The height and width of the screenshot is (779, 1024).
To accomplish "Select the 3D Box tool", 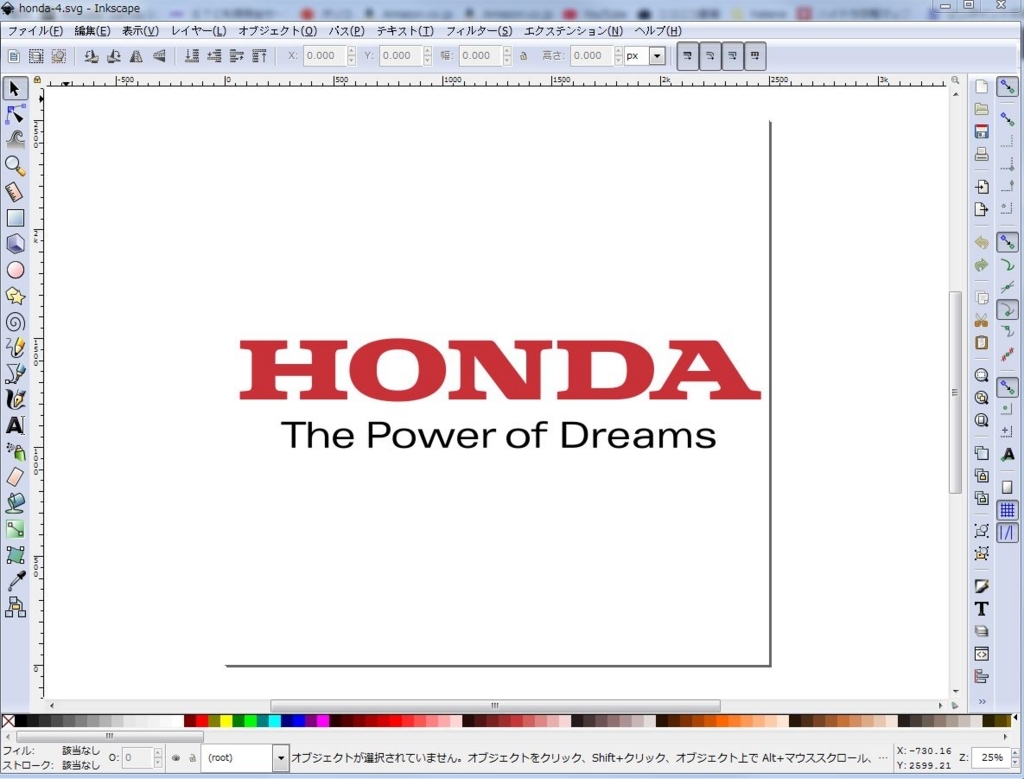I will pyautogui.click(x=15, y=244).
